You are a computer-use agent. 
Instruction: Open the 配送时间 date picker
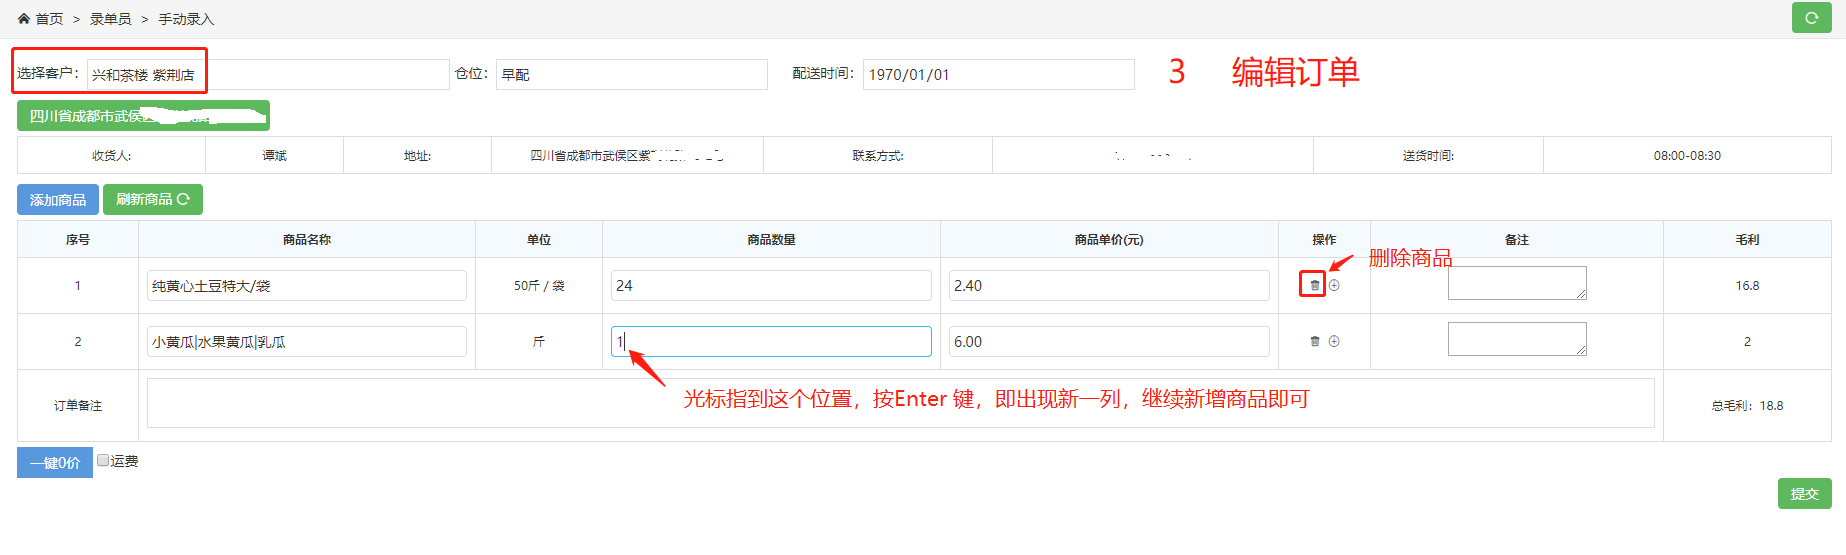[x=997, y=75]
